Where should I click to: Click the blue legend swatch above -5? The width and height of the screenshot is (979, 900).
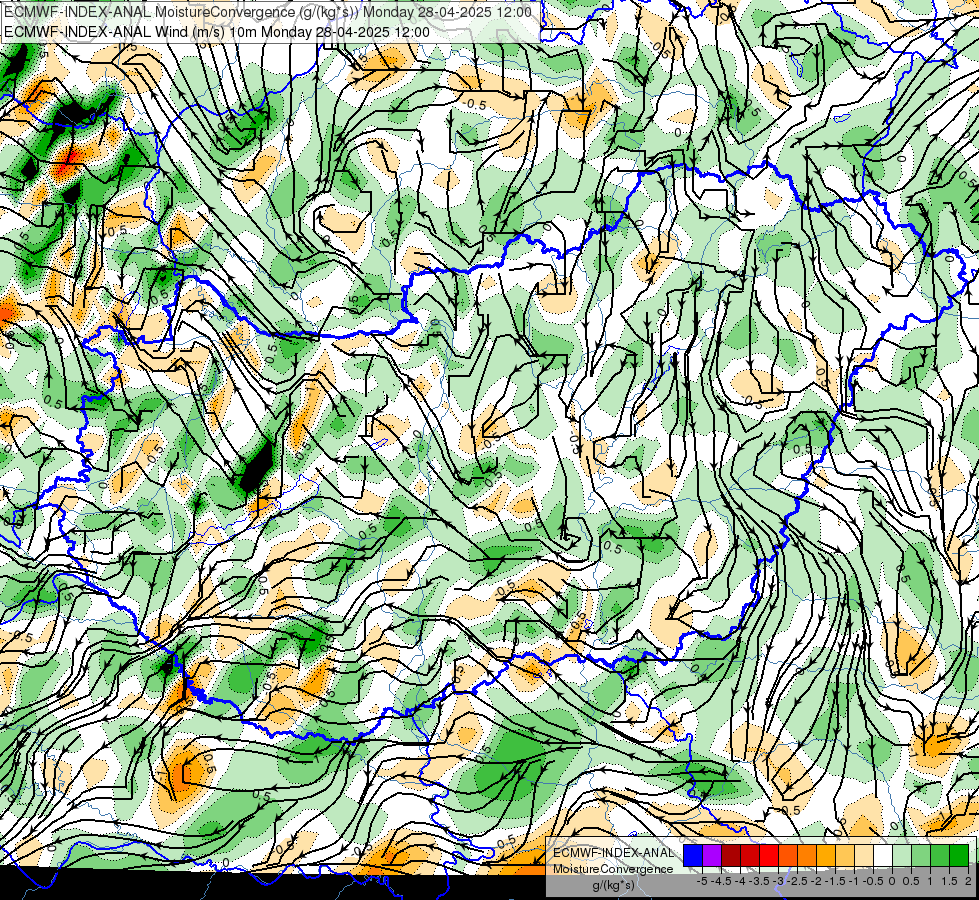coord(693,855)
